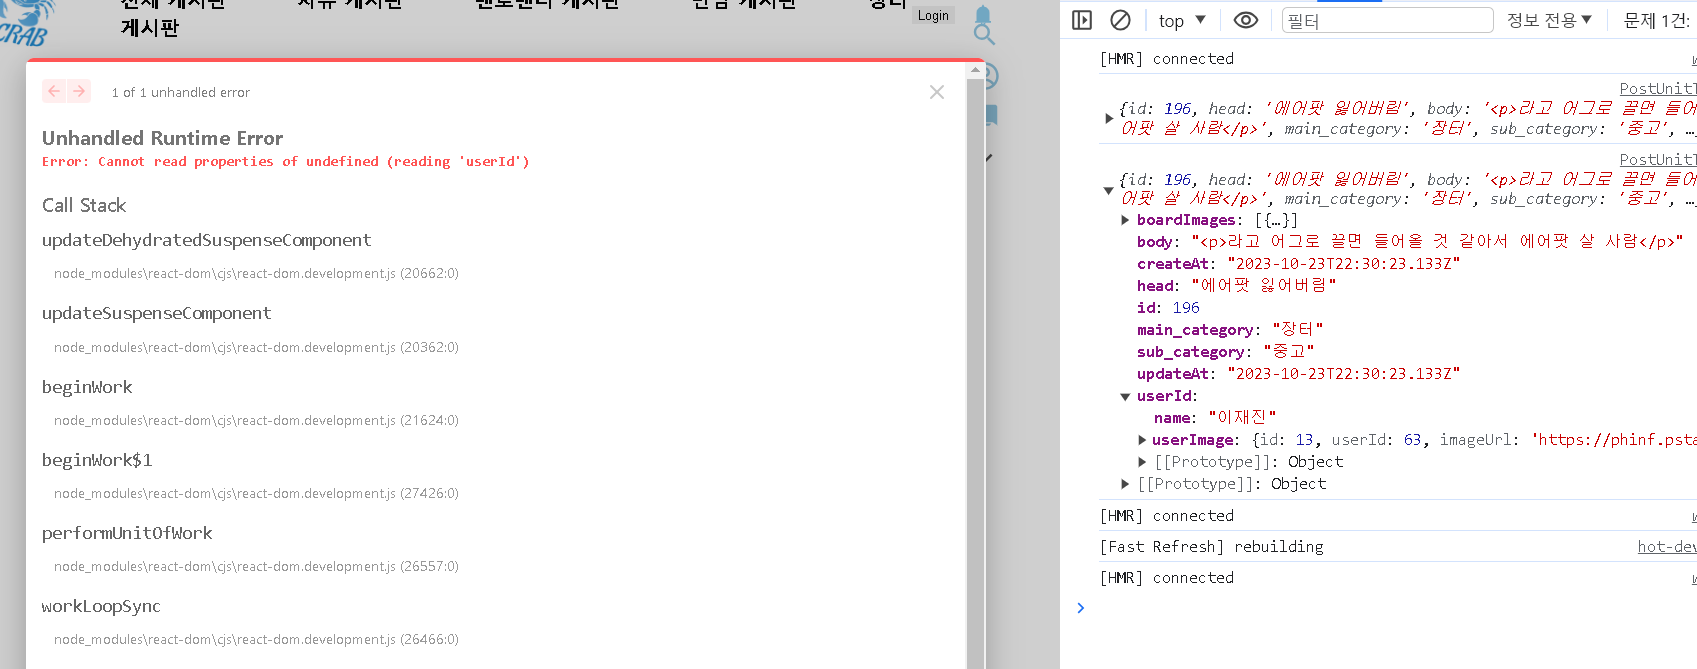Screen dimensions: 1697x669
Task: Click the updateAt property row
Action: point(1298,374)
